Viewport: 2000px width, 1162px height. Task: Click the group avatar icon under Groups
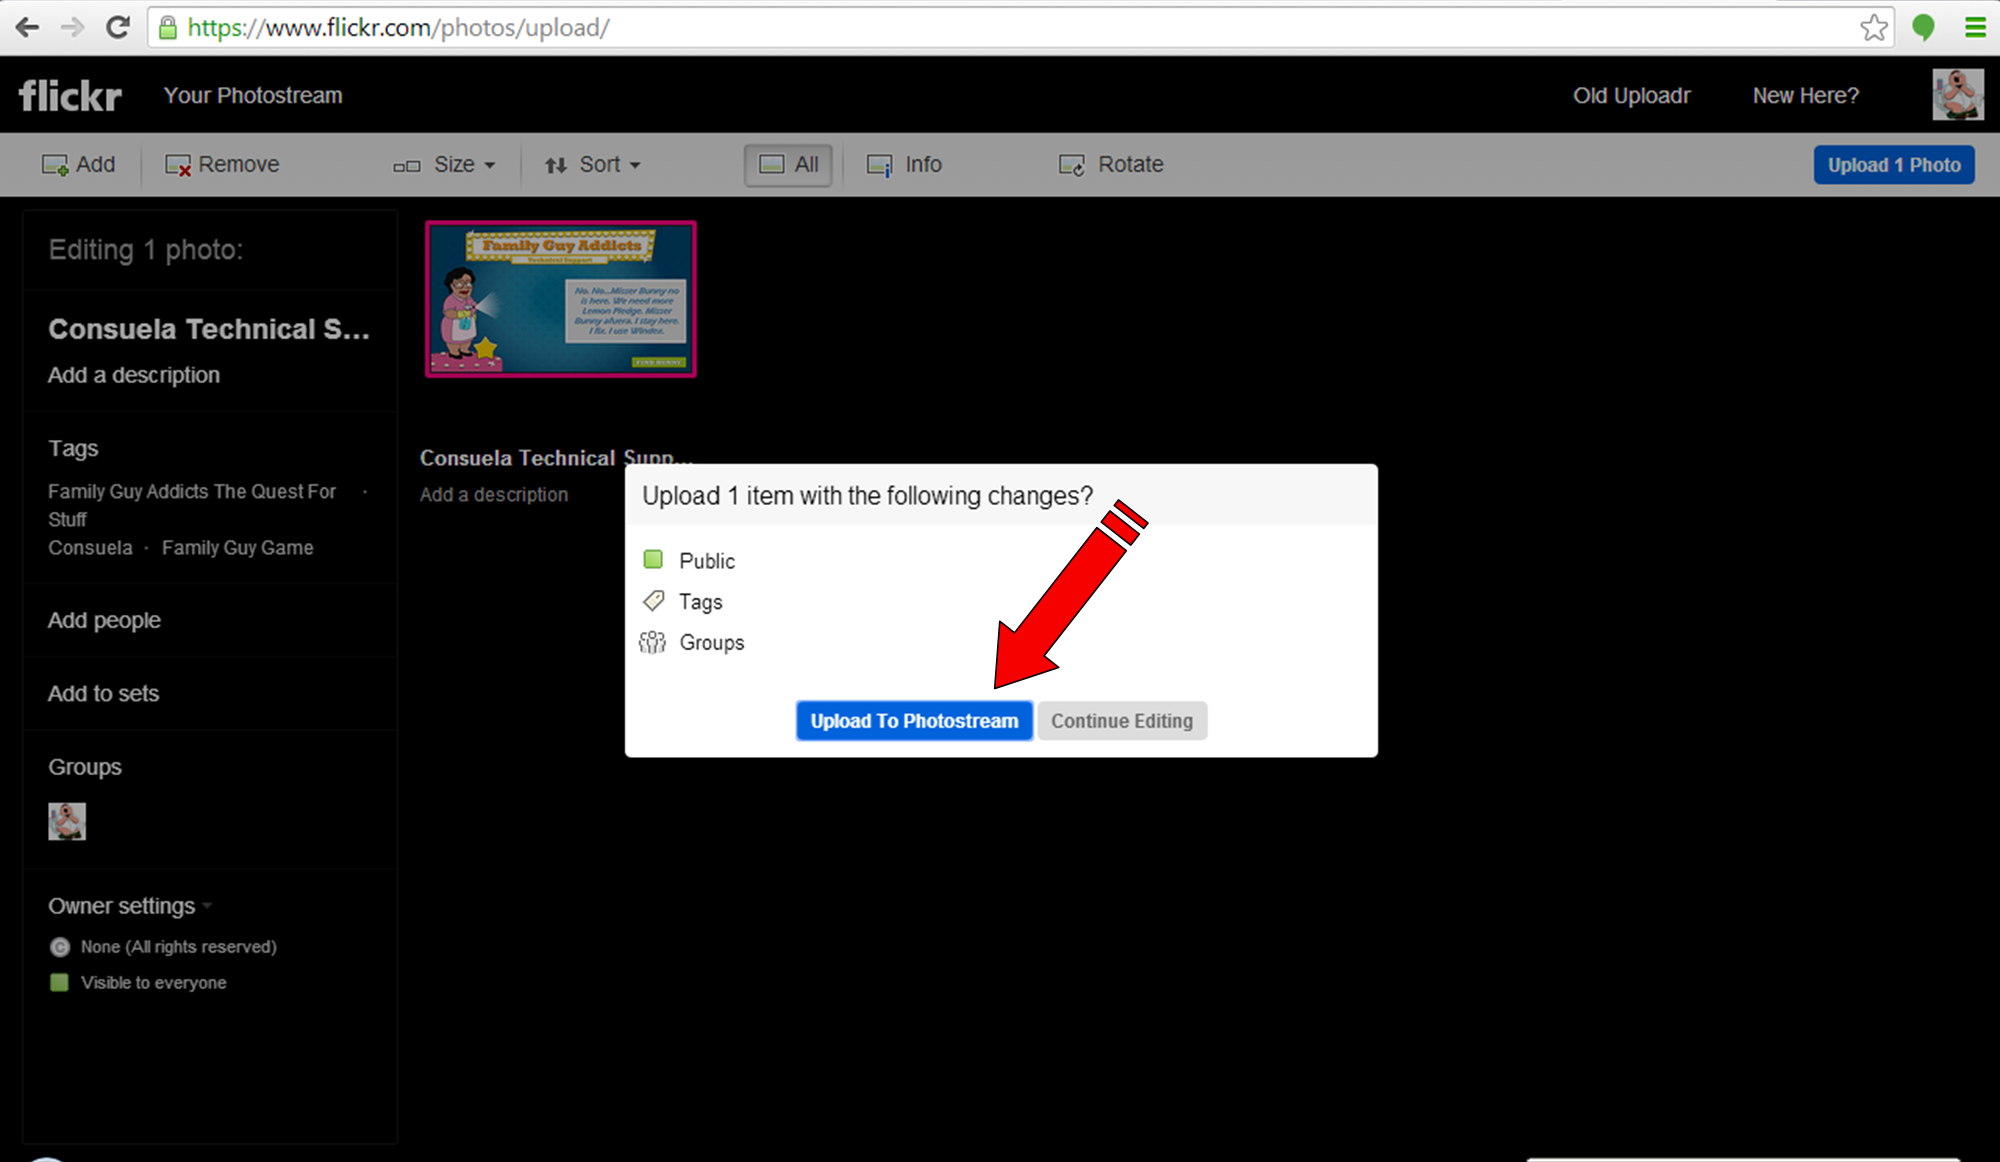[67, 821]
